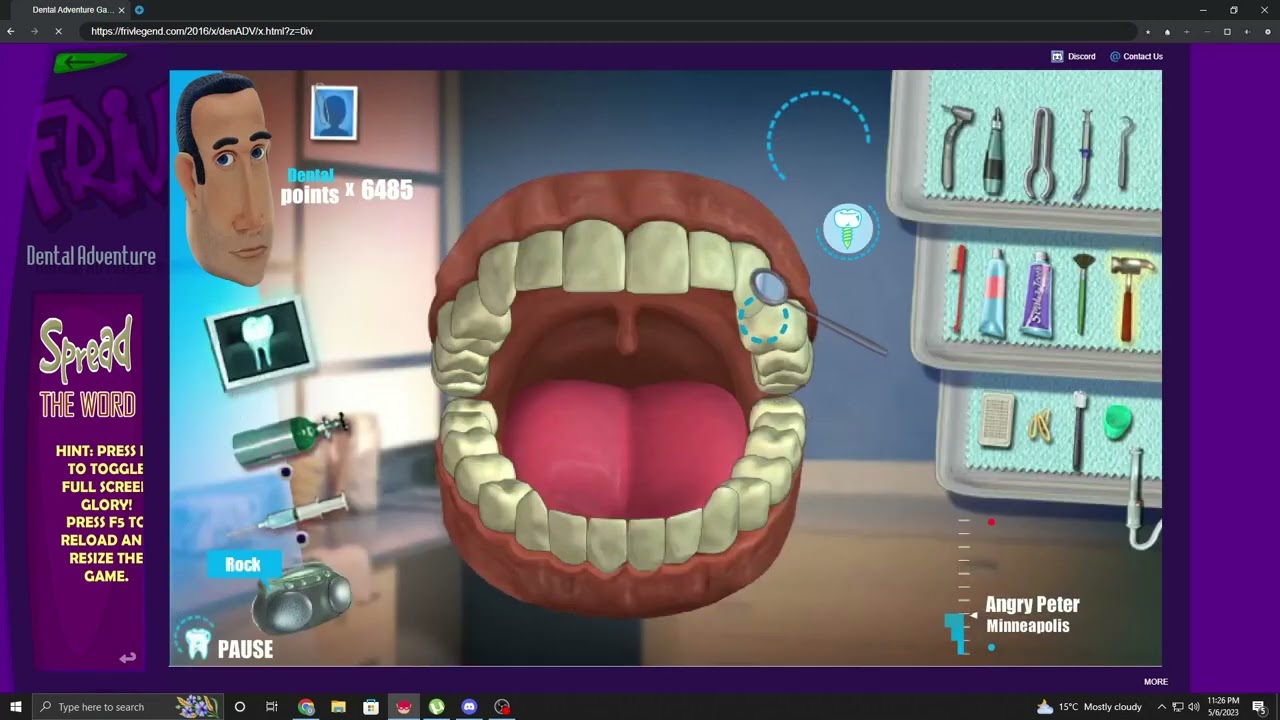Click the PAUSE button

pyautogui.click(x=245, y=650)
